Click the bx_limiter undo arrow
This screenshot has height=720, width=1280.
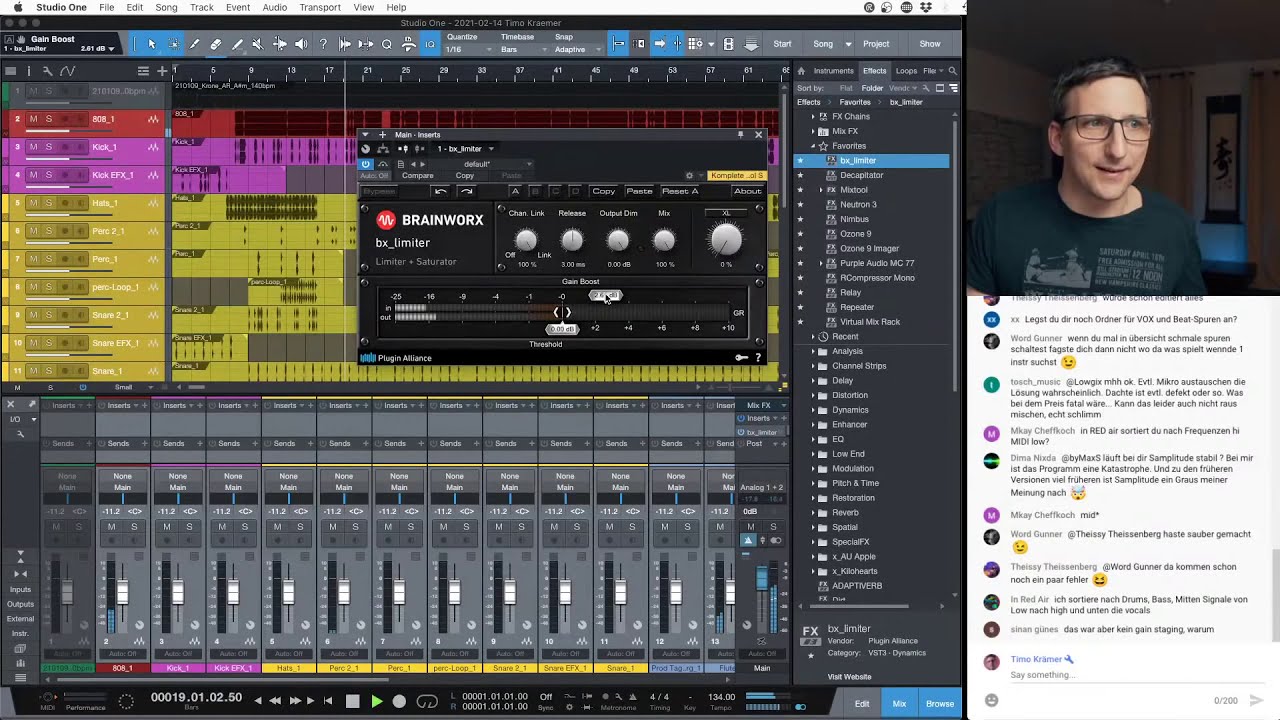pos(440,191)
